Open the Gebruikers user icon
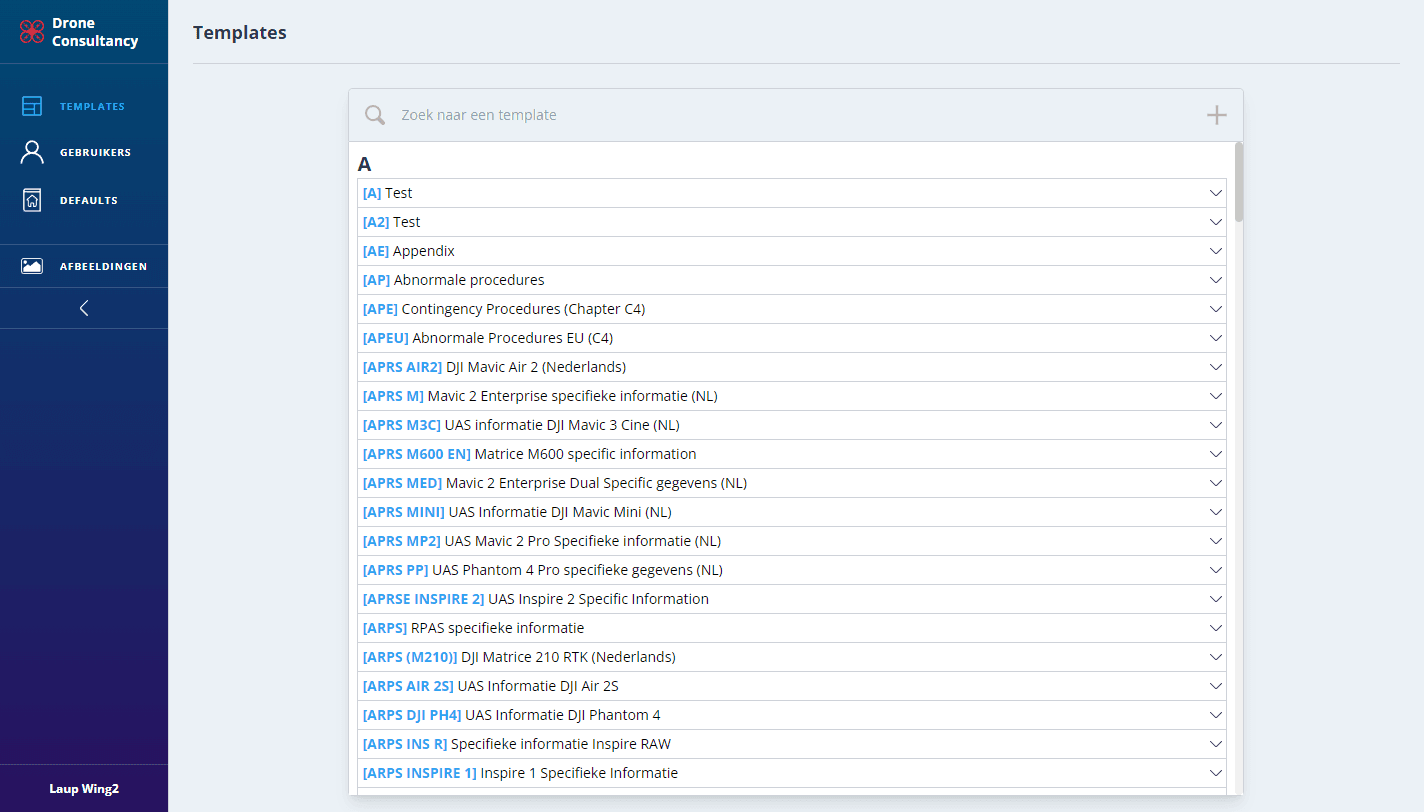1424x812 pixels. tap(32, 152)
